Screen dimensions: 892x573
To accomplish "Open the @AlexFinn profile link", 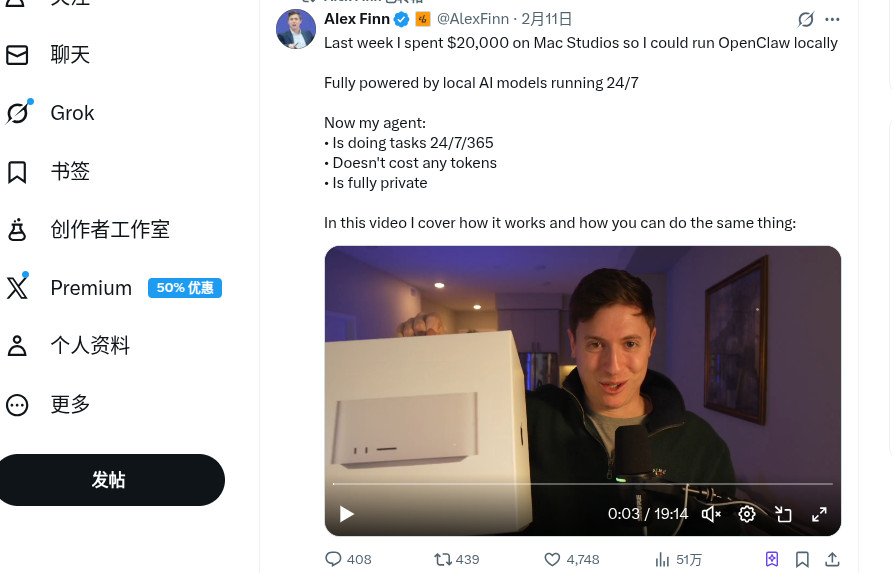I will pyautogui.click(x=473, y=19).
